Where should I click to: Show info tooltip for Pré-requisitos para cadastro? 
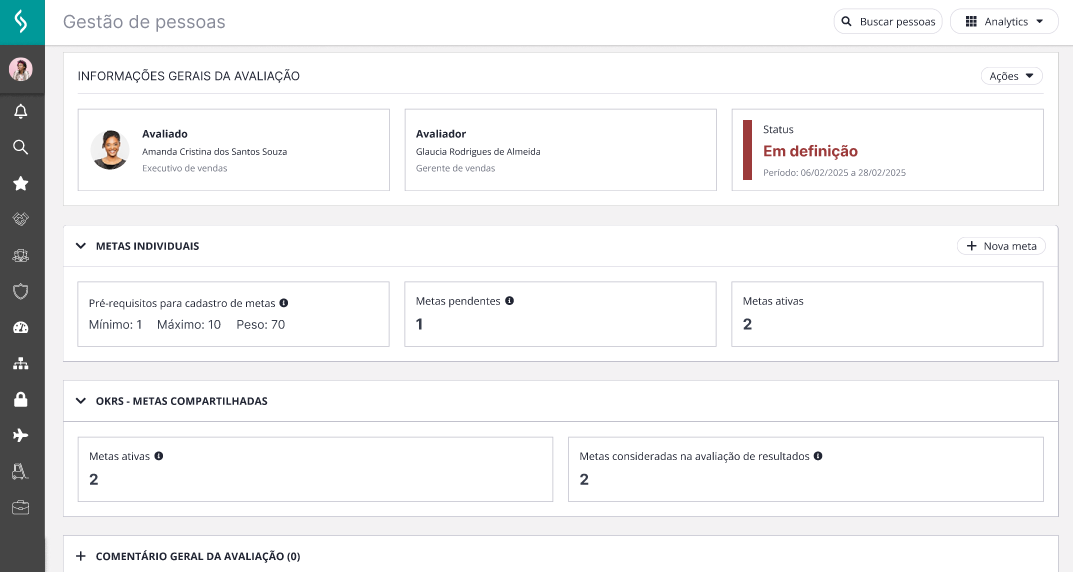click(x=283, y=302)
